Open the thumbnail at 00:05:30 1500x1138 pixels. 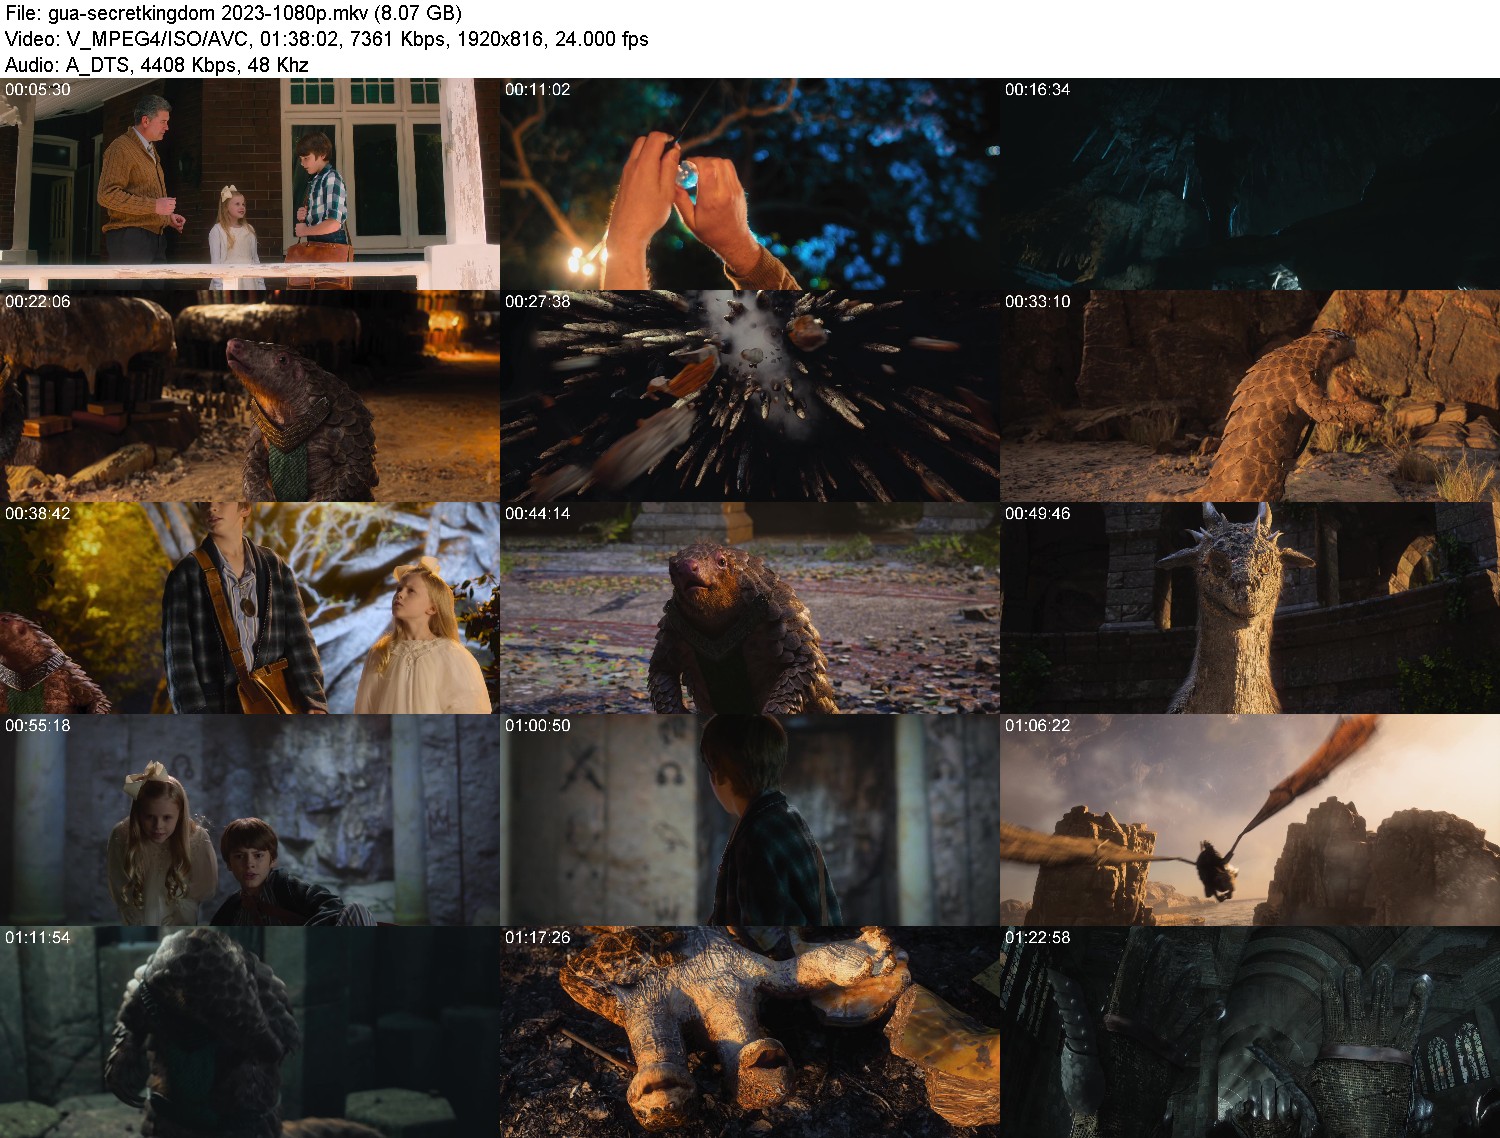[x=250, y=184]
